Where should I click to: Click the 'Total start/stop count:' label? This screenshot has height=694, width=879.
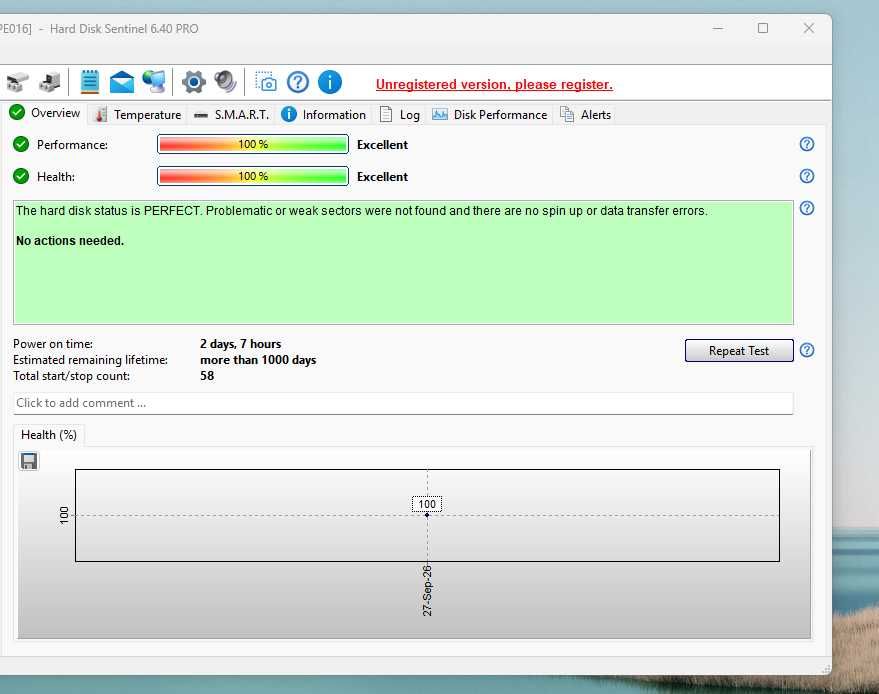[x=71, y=376]
